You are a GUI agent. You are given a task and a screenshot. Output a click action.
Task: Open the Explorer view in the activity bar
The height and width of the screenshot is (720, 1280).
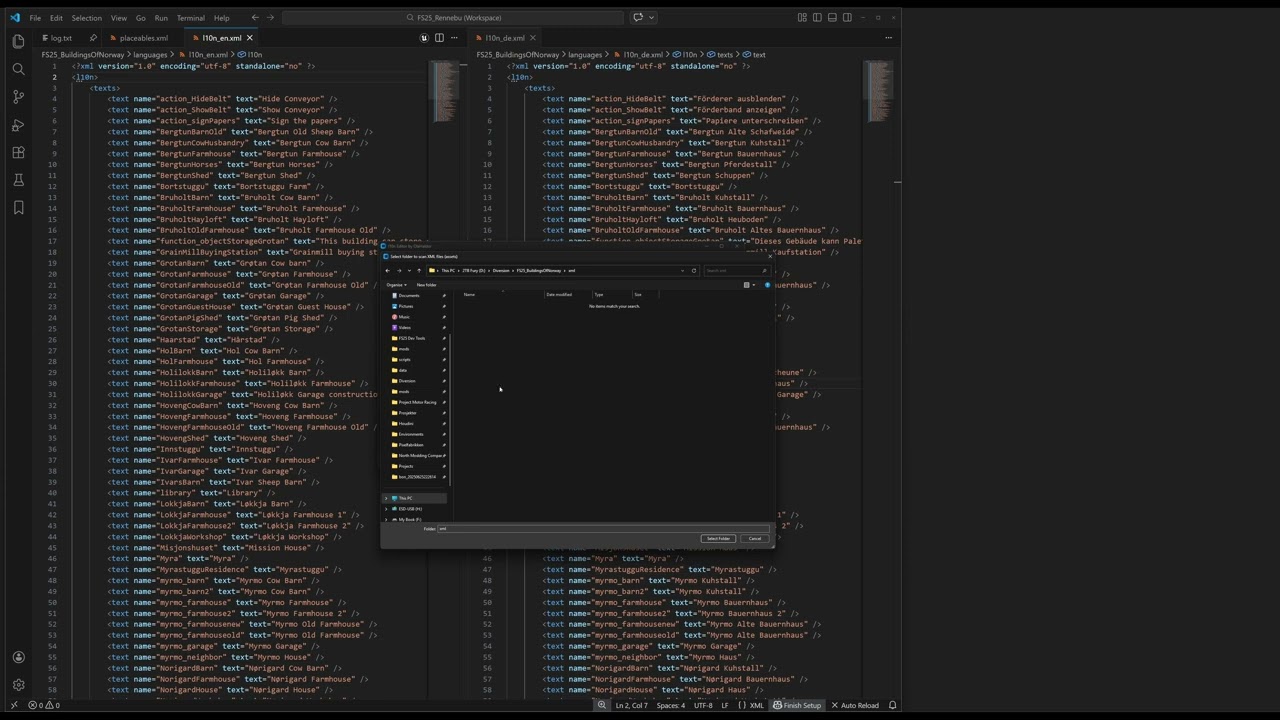click(x=18, y=41)
